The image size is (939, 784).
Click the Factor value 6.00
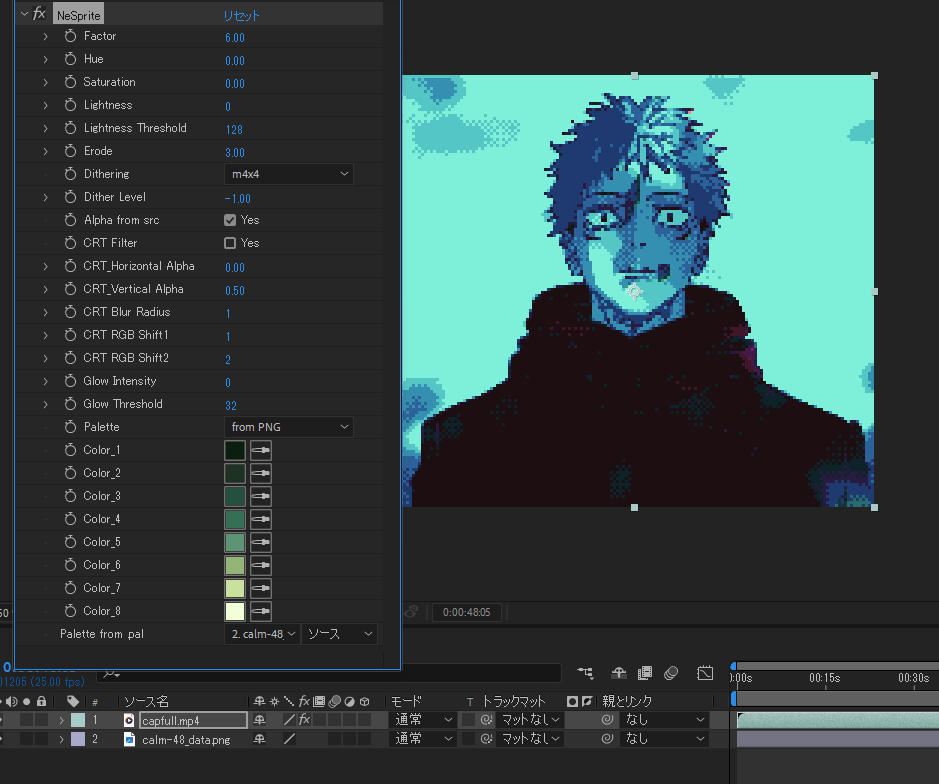point(235,37)
